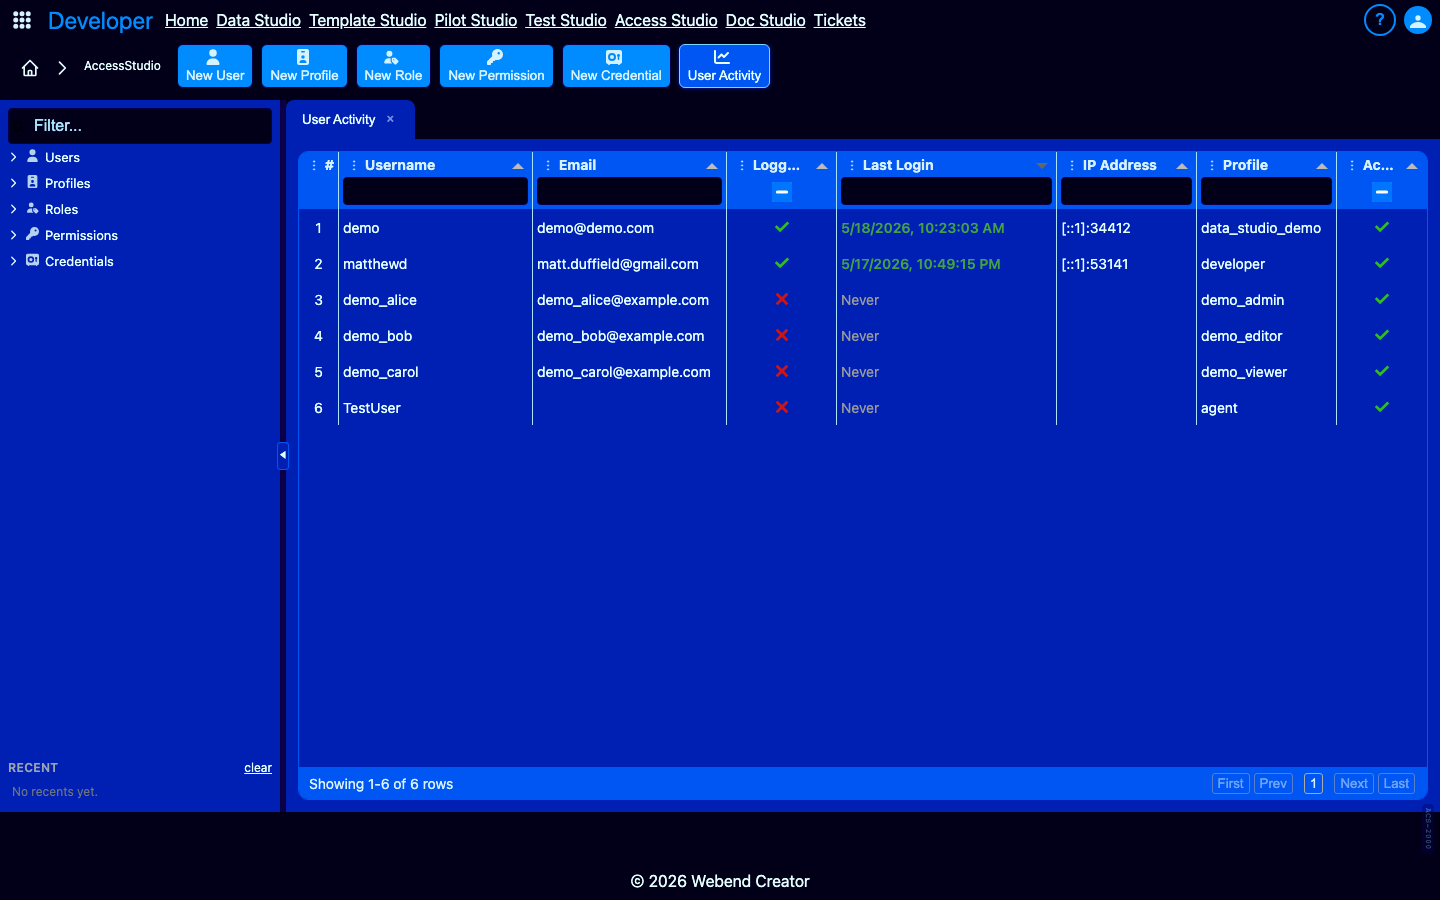Click the home breadcrumb icon
The width and height of the screenshot is (1440, 900).
click(x=30, y=68)
